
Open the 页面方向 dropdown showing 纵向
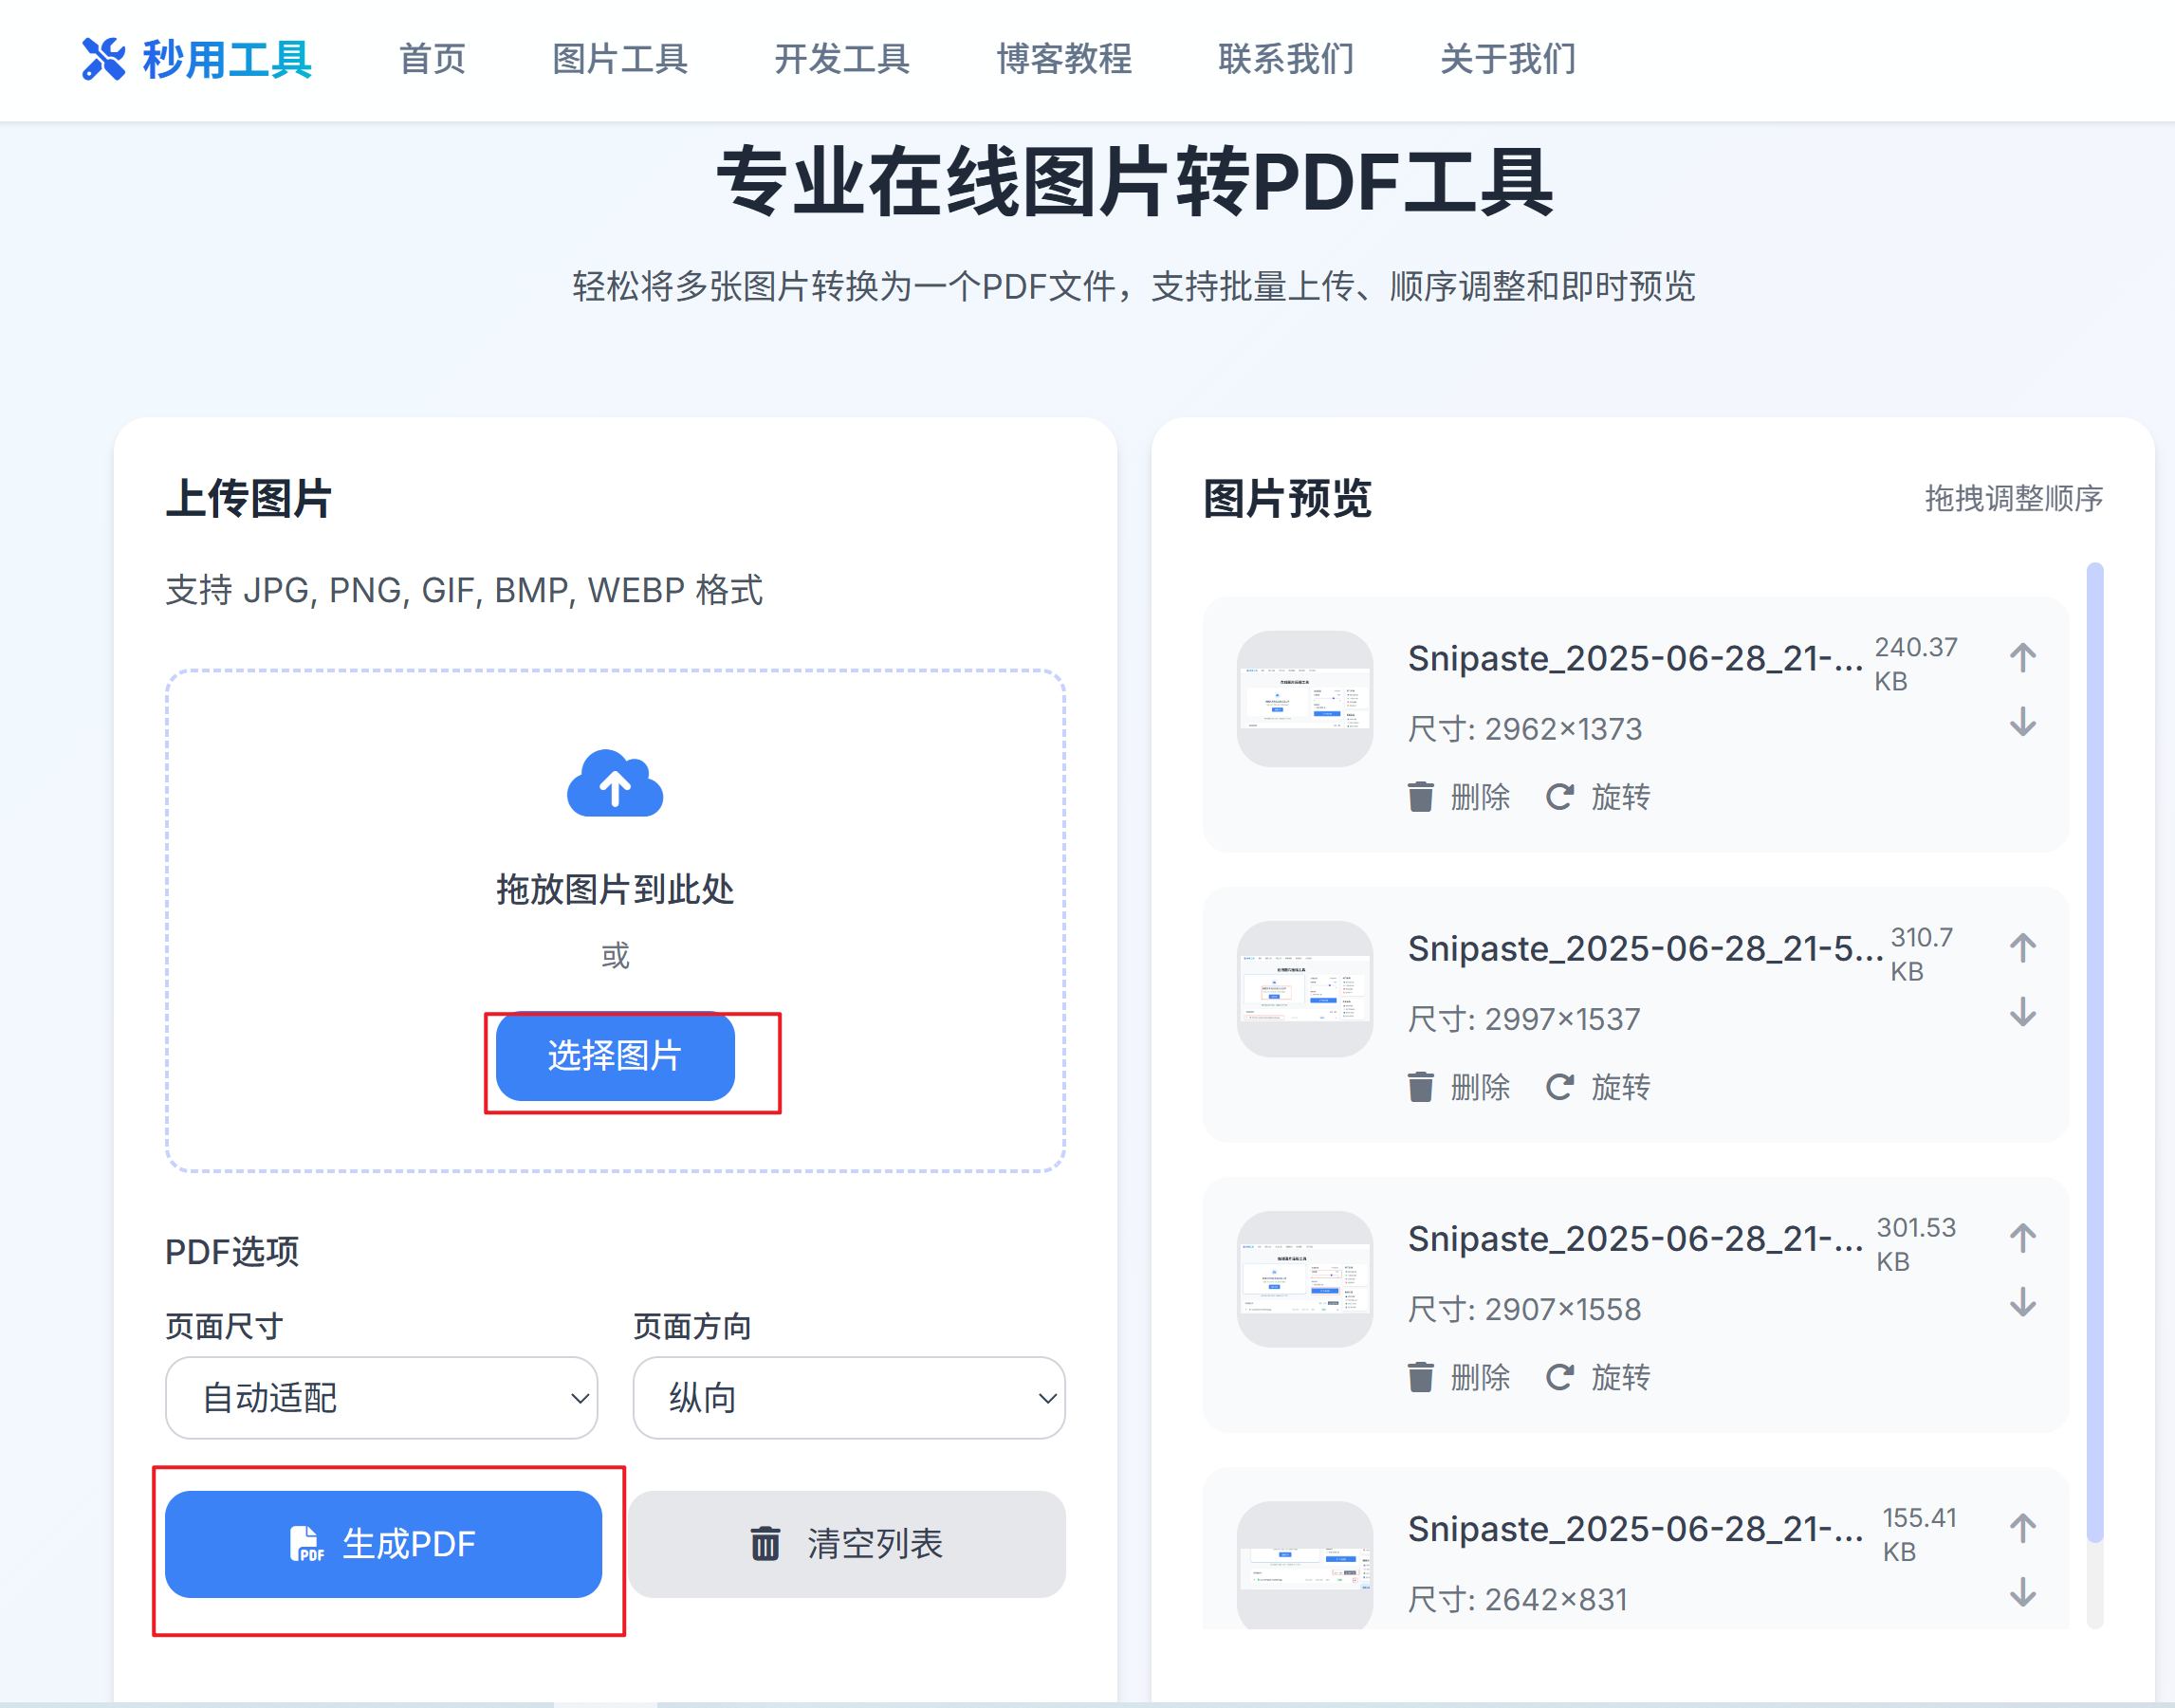(847, 1398)
